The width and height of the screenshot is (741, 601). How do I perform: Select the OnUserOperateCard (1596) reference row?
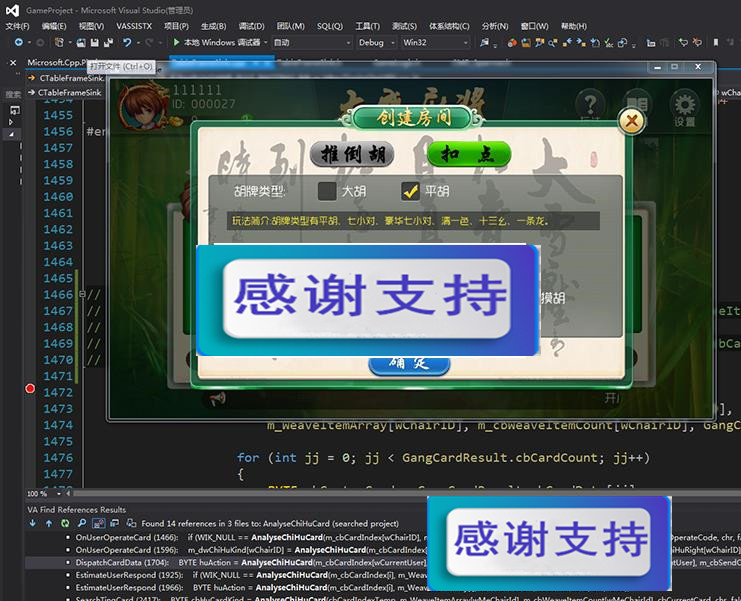pos(383,550)
